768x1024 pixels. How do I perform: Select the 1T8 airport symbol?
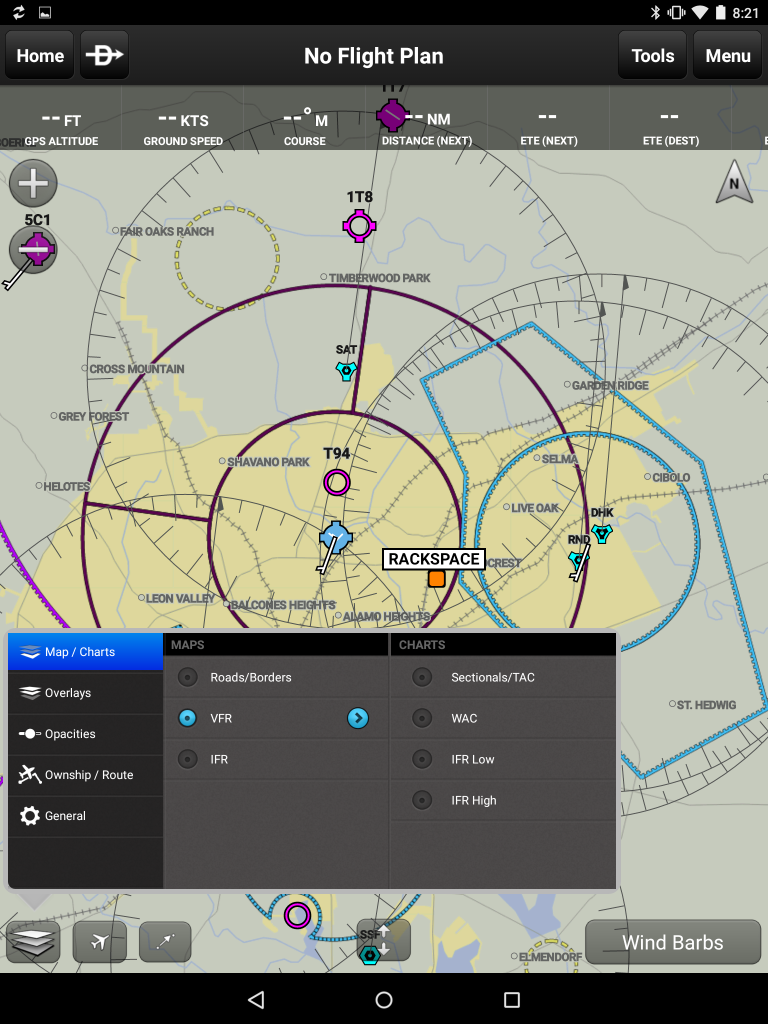tap(359, 226)
